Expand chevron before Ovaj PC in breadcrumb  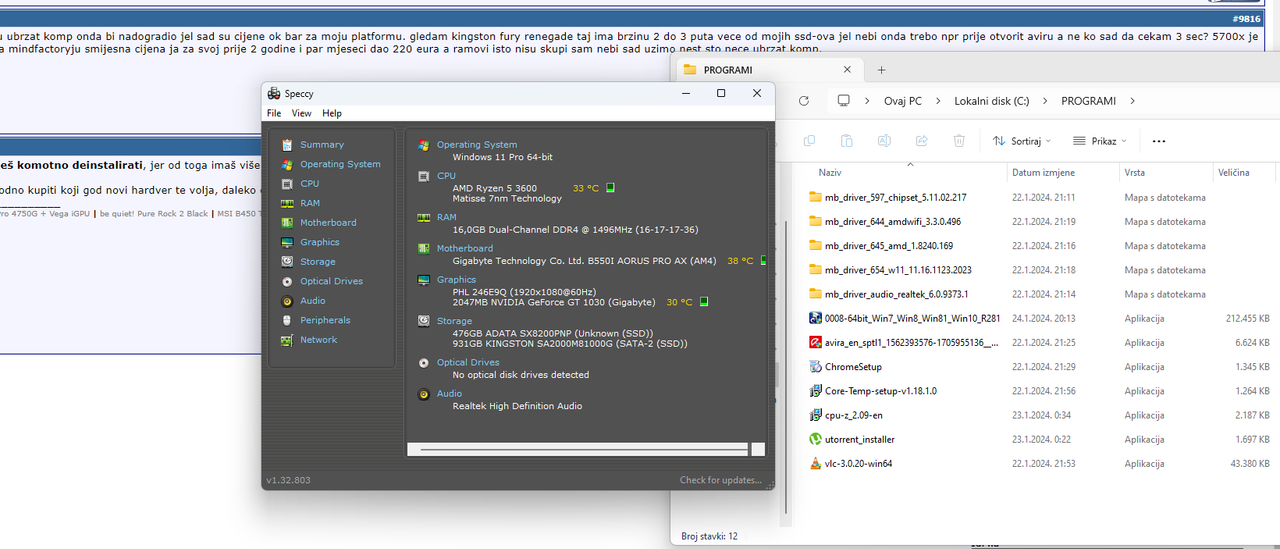pyautogui.click(x=867, y=101)
